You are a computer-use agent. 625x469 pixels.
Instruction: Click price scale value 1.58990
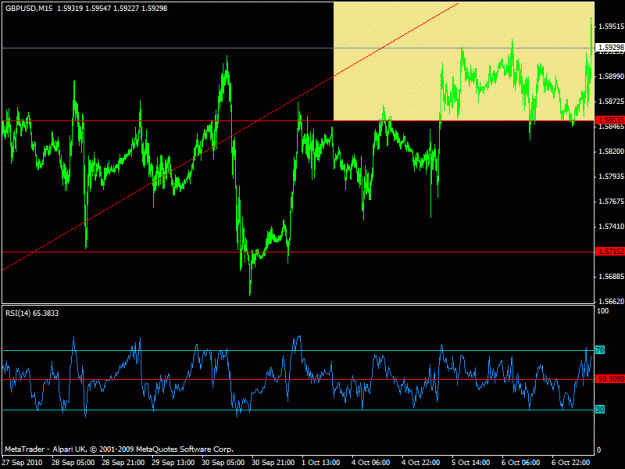[x=611, y=77]
